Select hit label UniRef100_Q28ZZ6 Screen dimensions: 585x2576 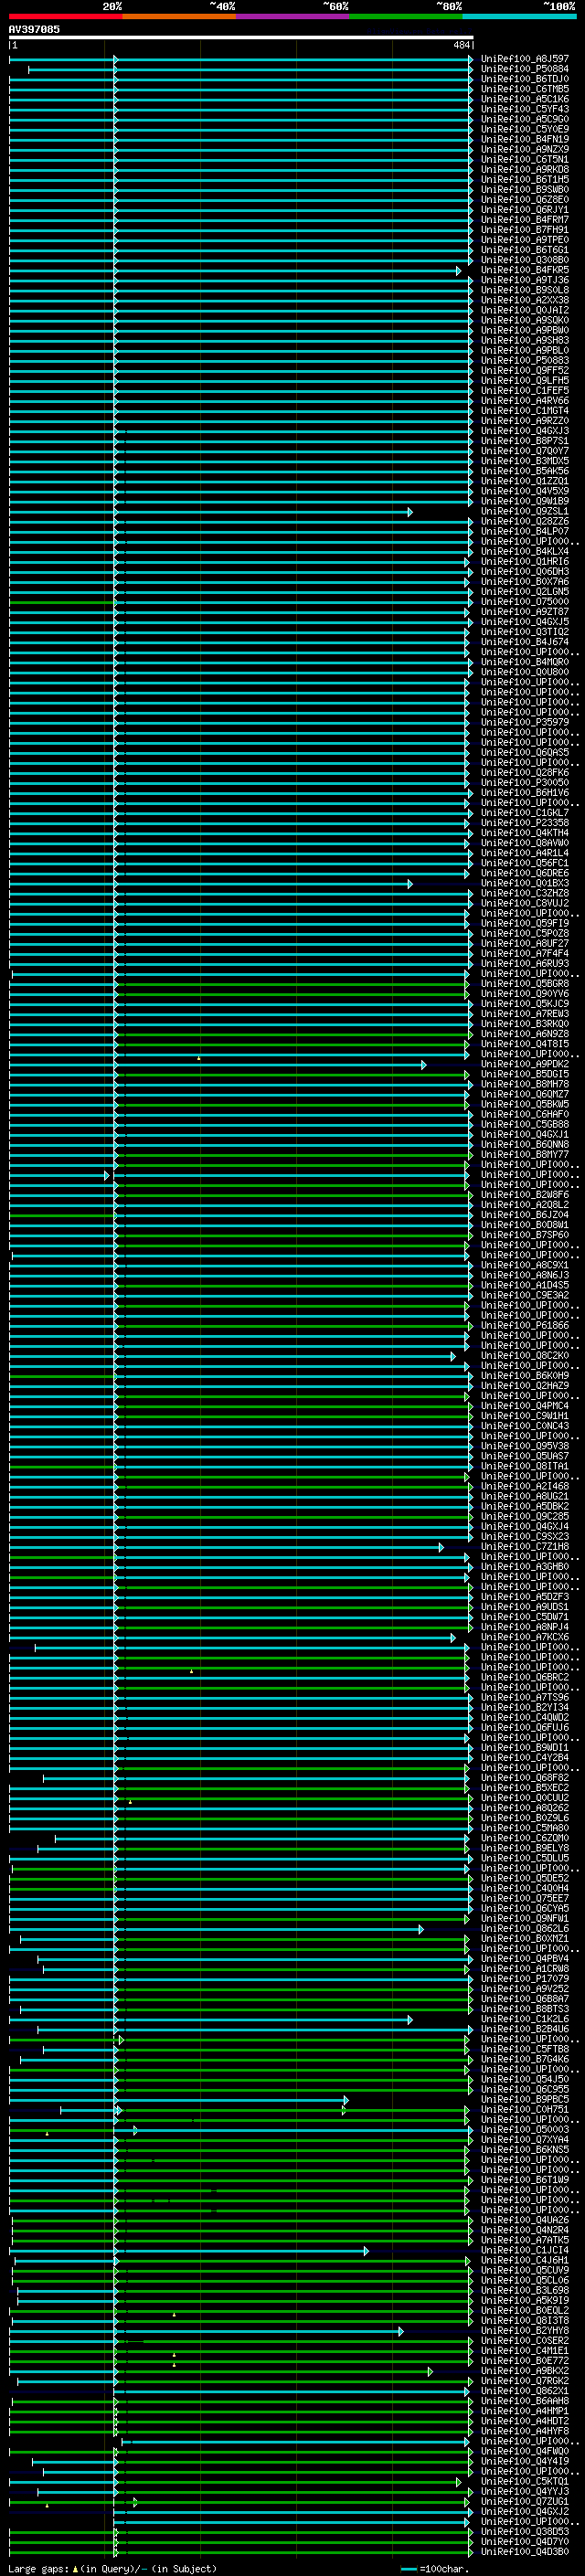coord(525,521)
